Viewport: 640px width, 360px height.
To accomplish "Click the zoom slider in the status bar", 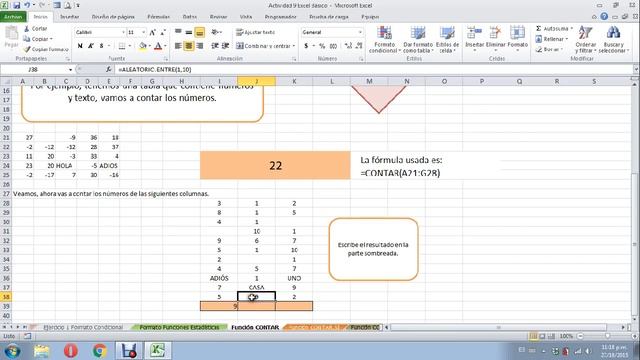I will pyautogui.click(x=607, y=336).
